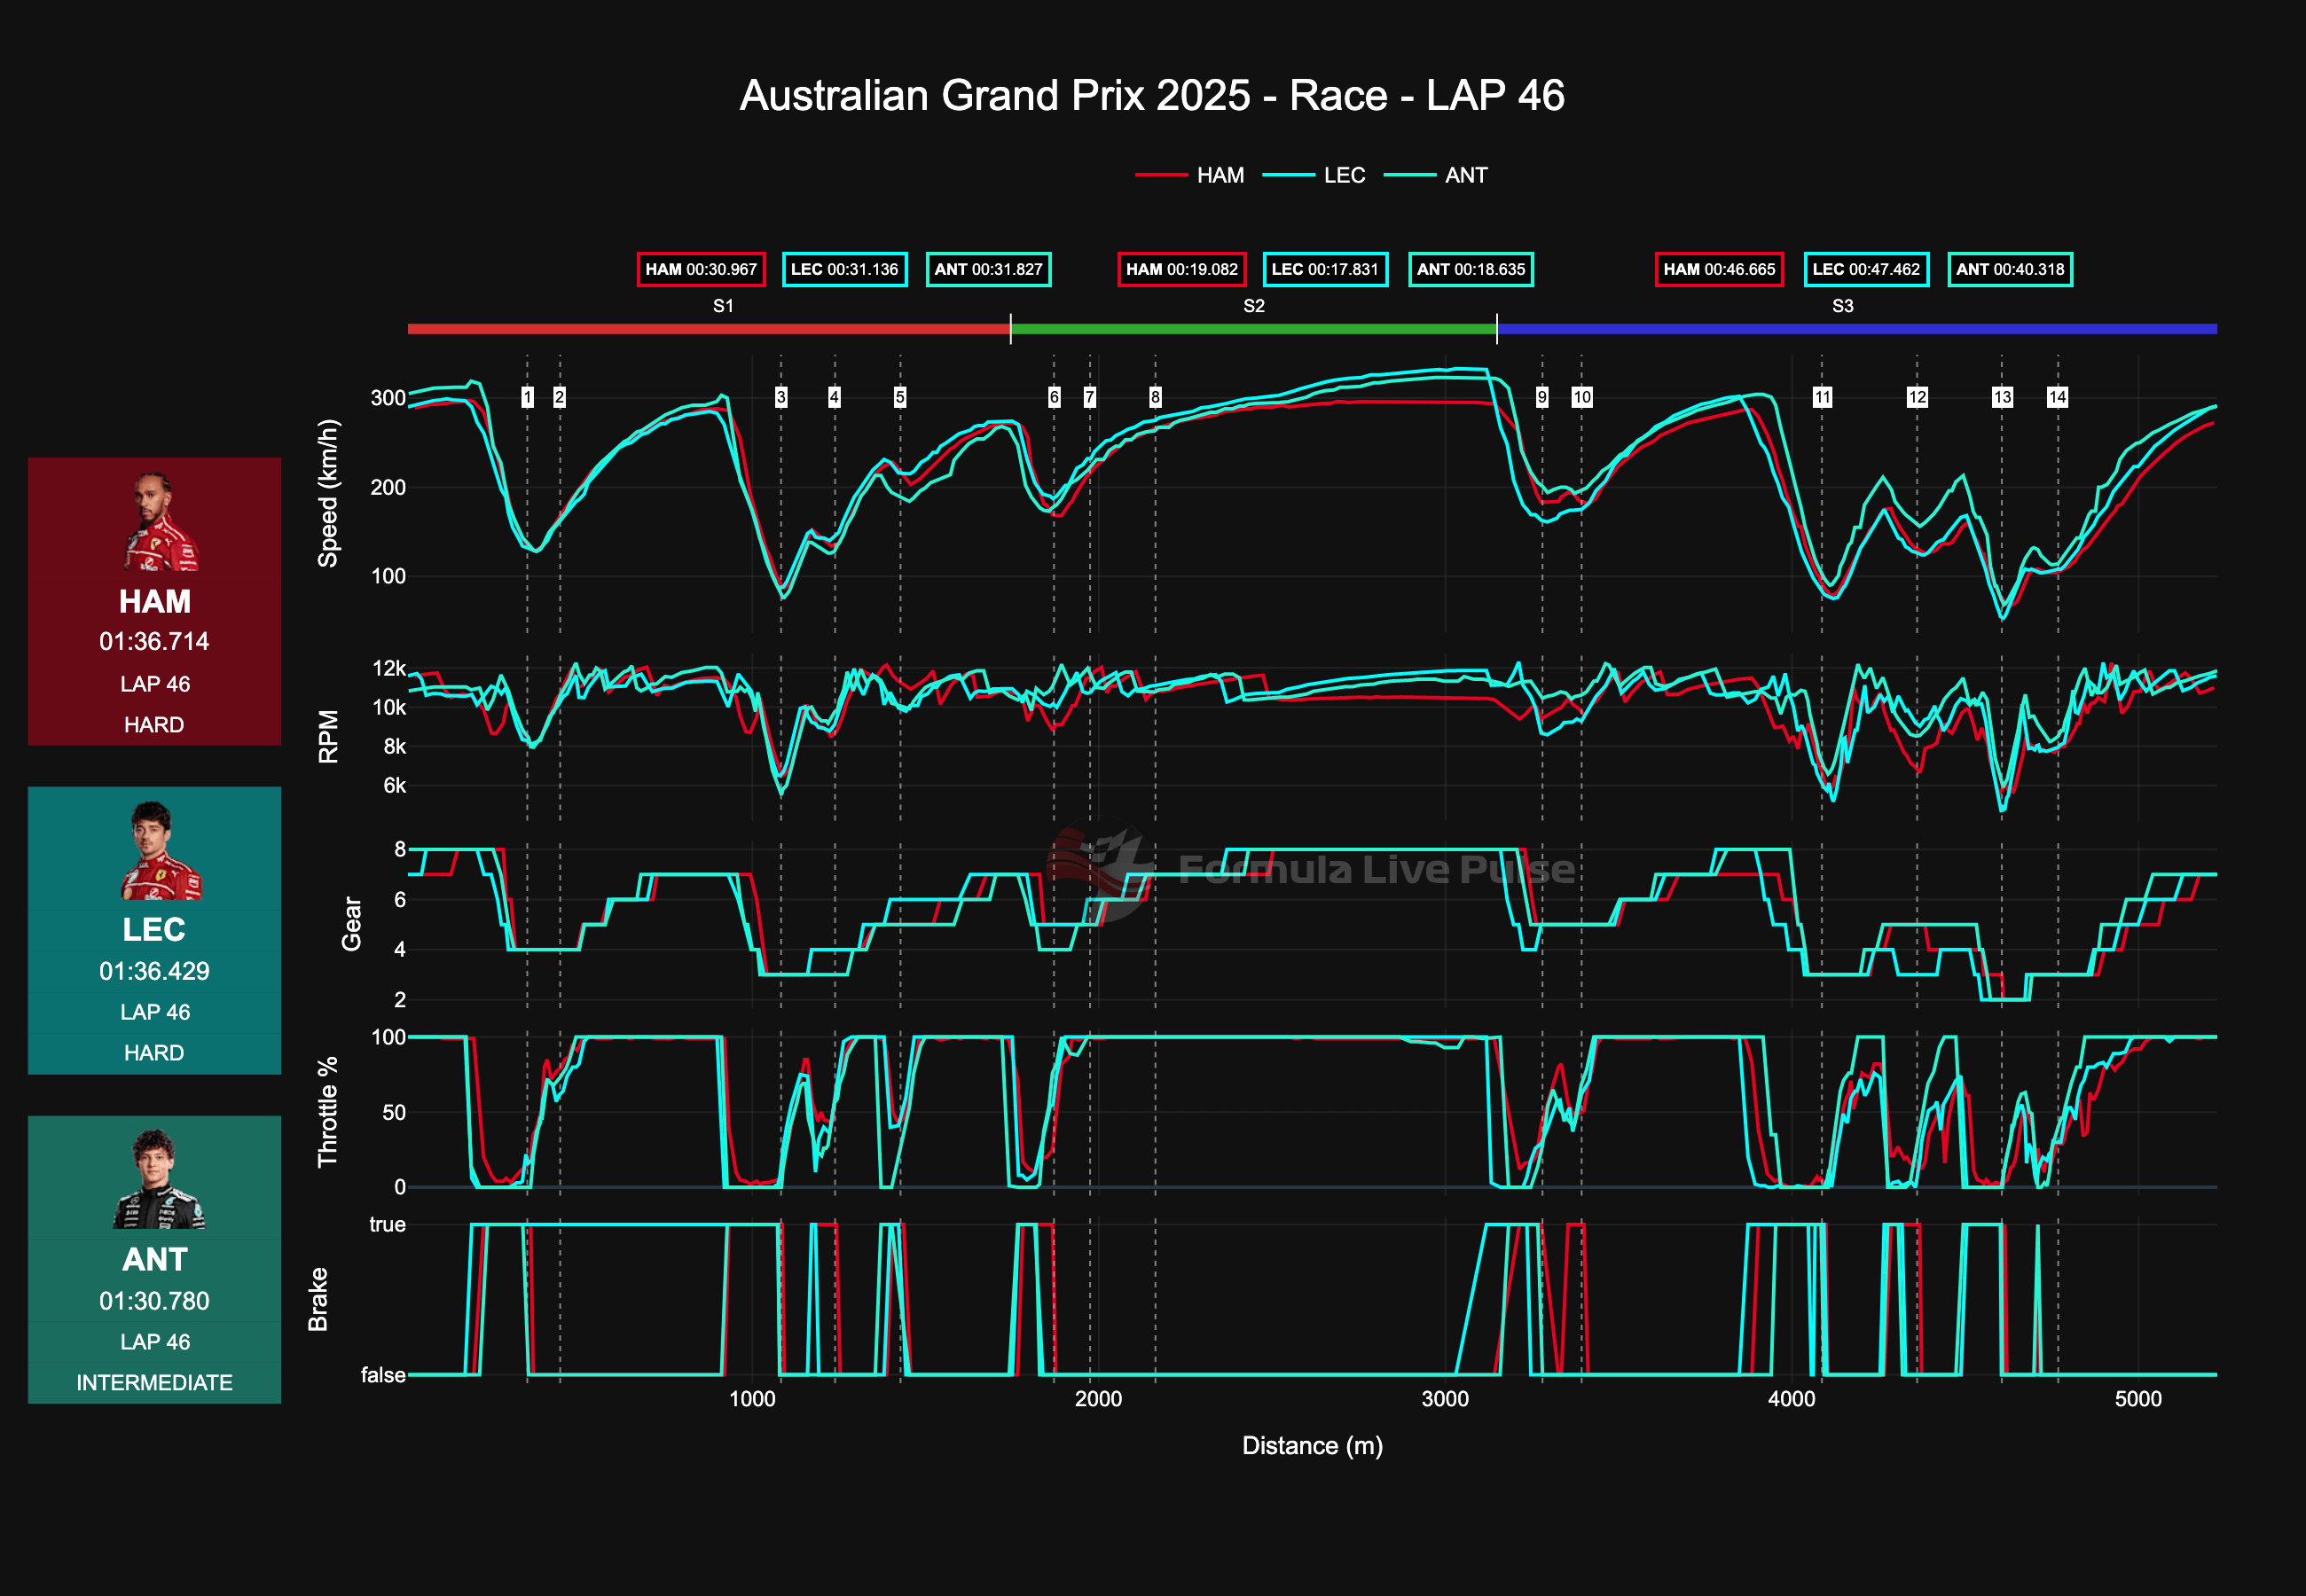Click the HAM 00:46.665 sector 3 time box

1719,269
